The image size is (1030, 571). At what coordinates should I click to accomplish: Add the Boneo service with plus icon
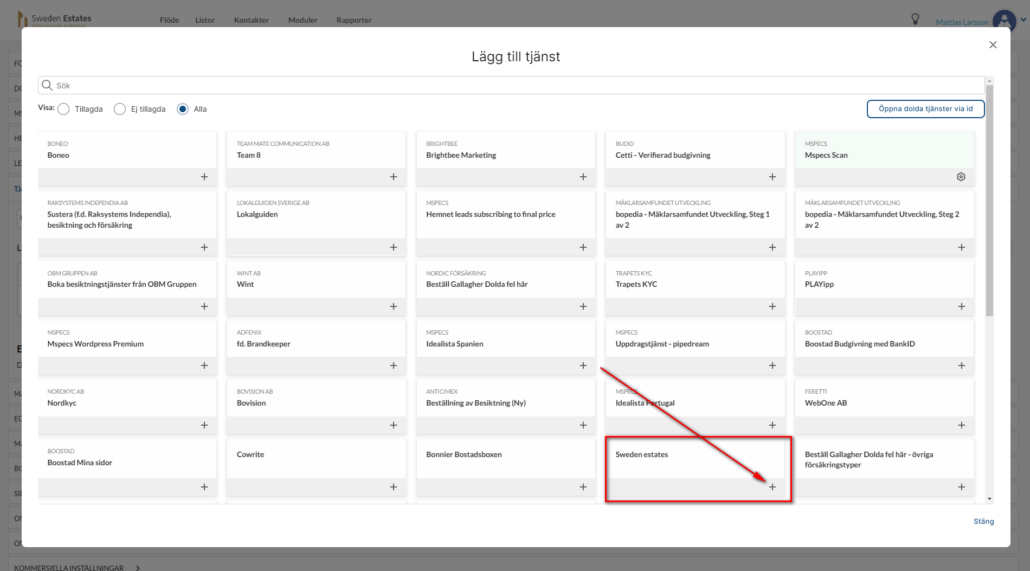[204, 177]
